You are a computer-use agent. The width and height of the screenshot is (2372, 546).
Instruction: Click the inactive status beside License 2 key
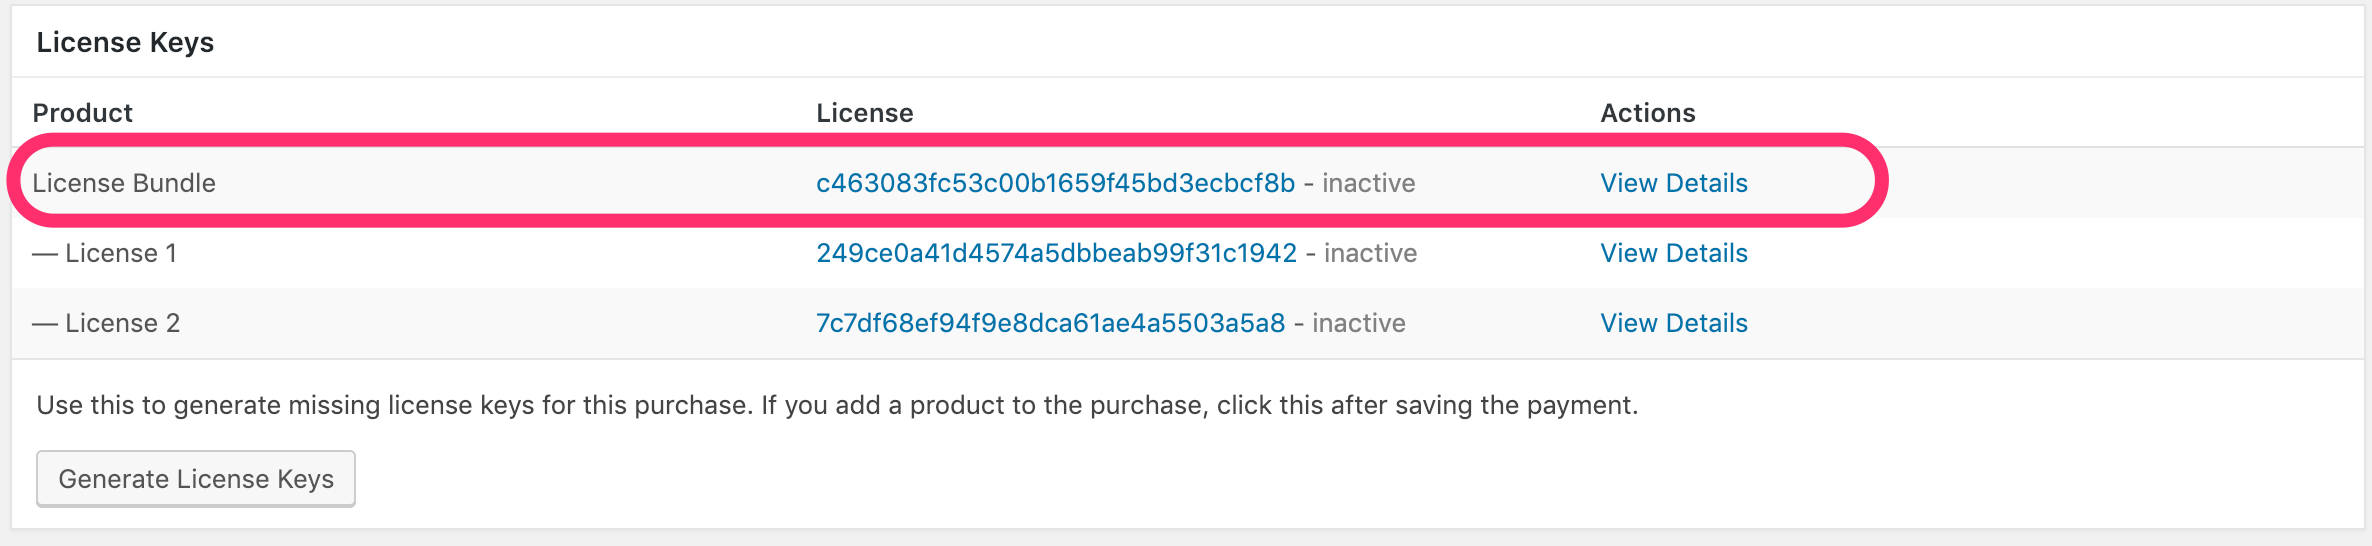(x=1358, y=323)
